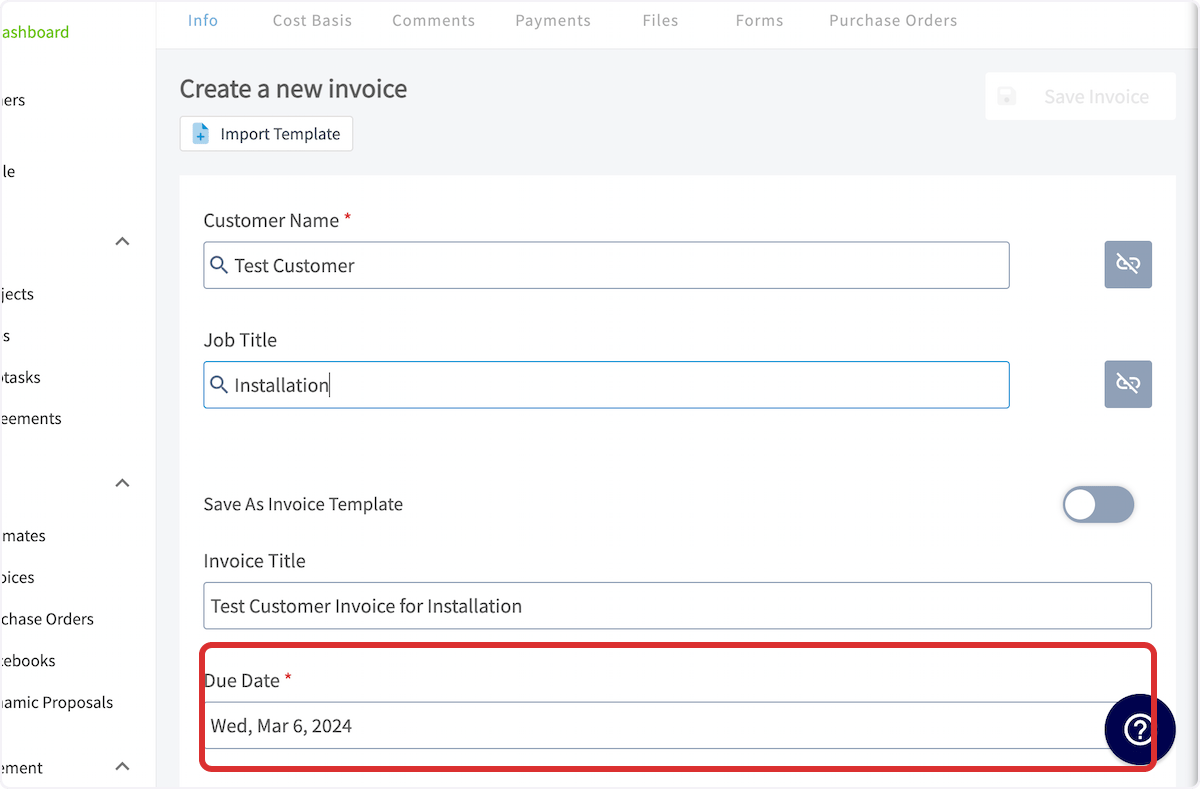Open Estimates in the sidebar
The width and height of the screenshot is (1200, 789).
pyautogui.click(x=23, y=536)
